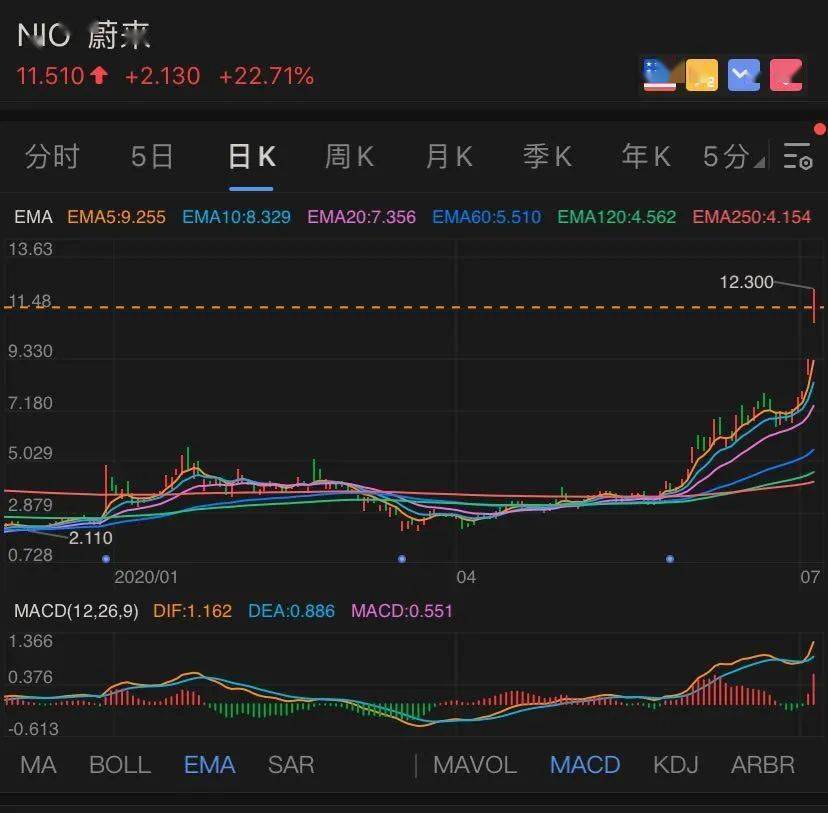Tap the NIO 蔚来 stock title
This screenshot has width=828, height=813.
pyautogui.click(x=84, y=35)
